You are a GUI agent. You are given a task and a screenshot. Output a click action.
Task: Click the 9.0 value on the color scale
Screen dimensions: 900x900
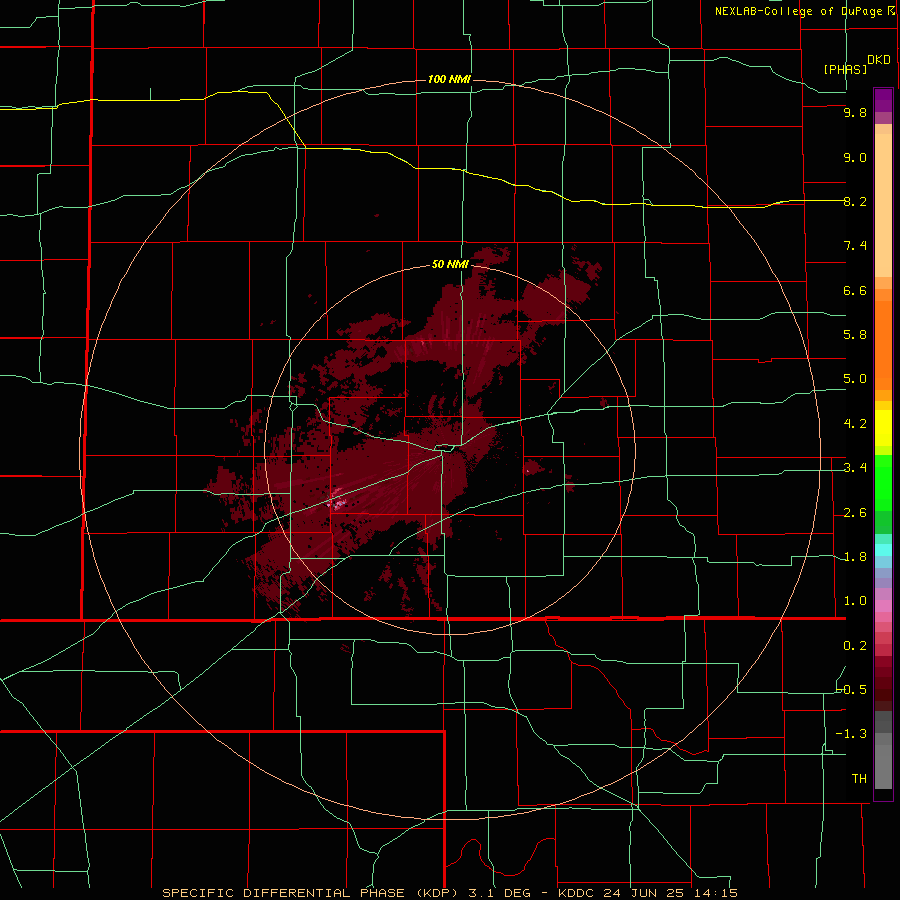pyautogui.click(x=855, y=157)
